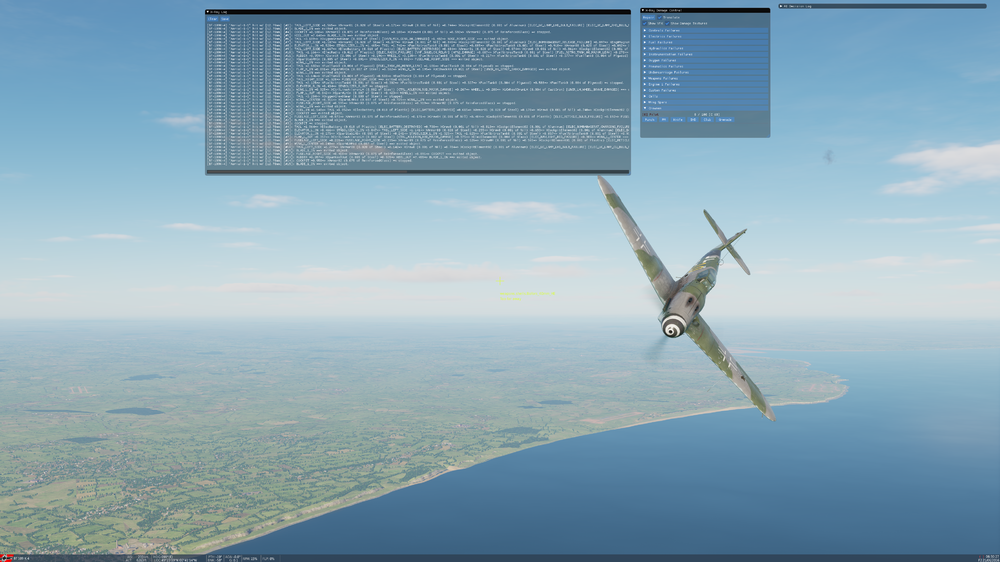Expand the Electrics Failures section
Viewport: 1000px width, 562px height.
(x=705, y=36)
